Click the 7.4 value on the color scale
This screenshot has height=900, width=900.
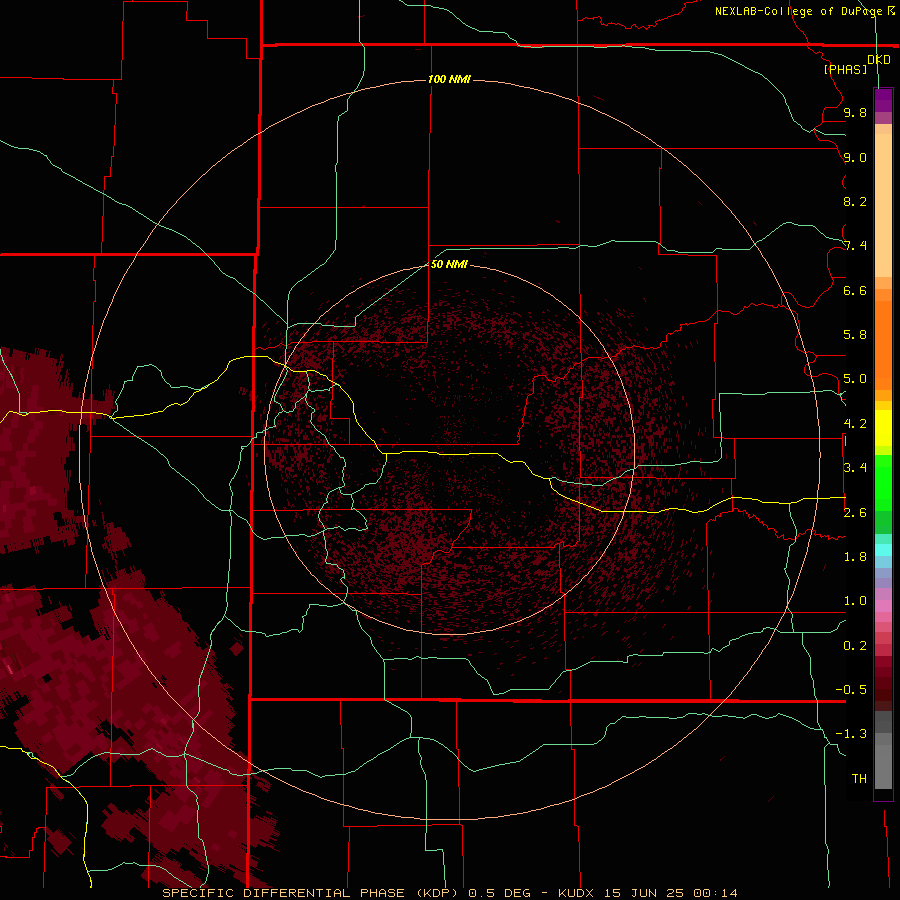[855, 246]
